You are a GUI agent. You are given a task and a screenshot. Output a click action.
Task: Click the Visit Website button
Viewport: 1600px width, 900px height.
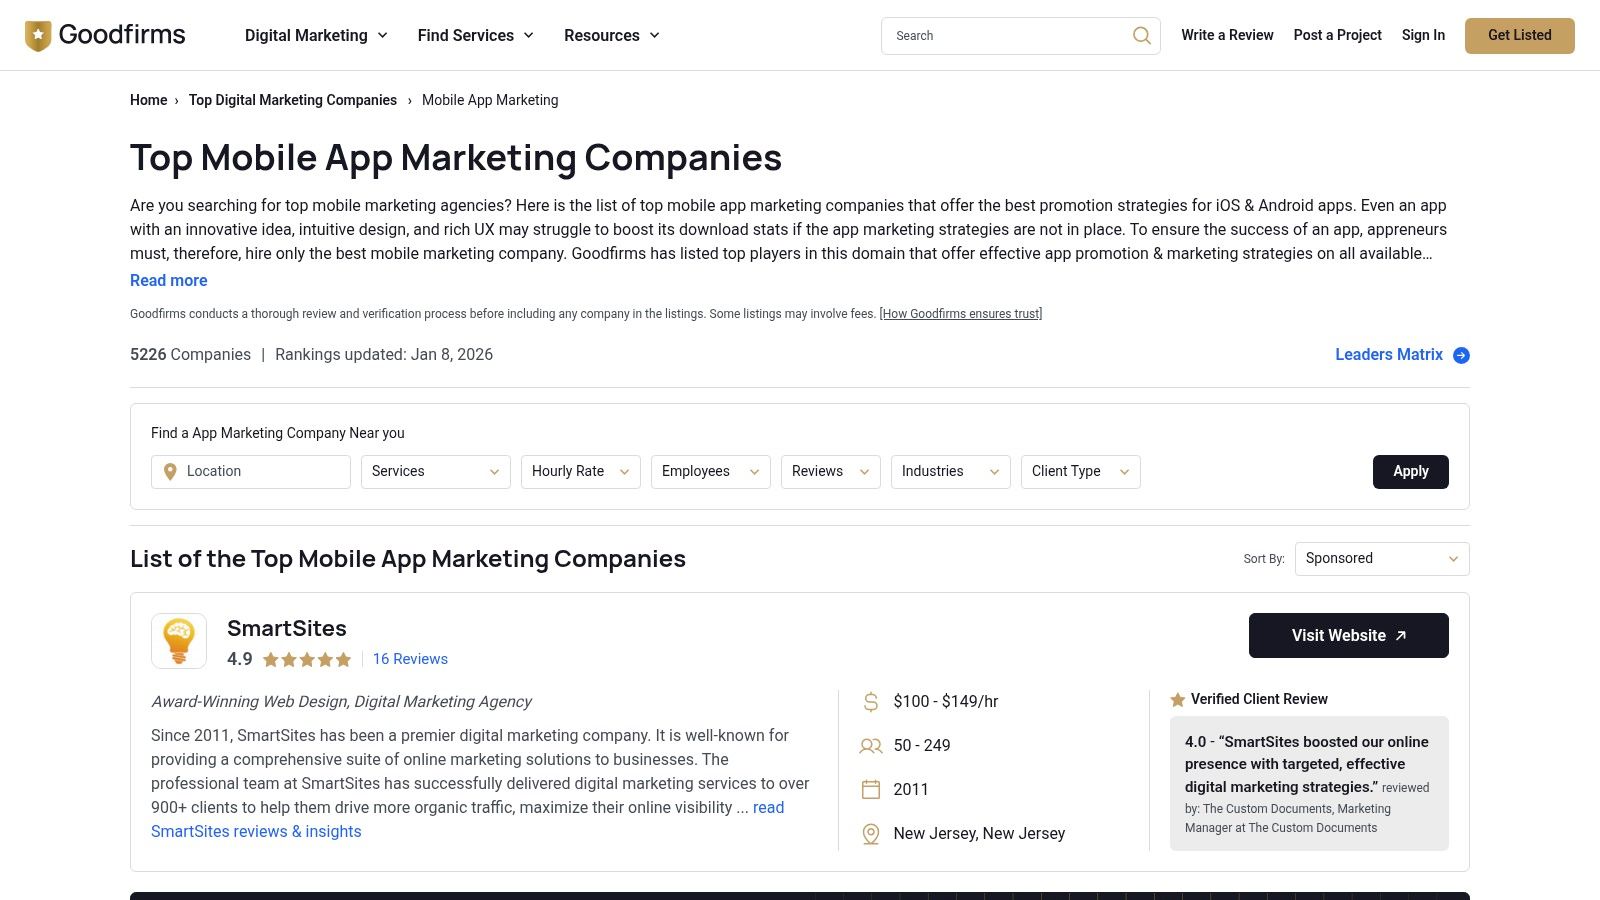(1348, 636)
